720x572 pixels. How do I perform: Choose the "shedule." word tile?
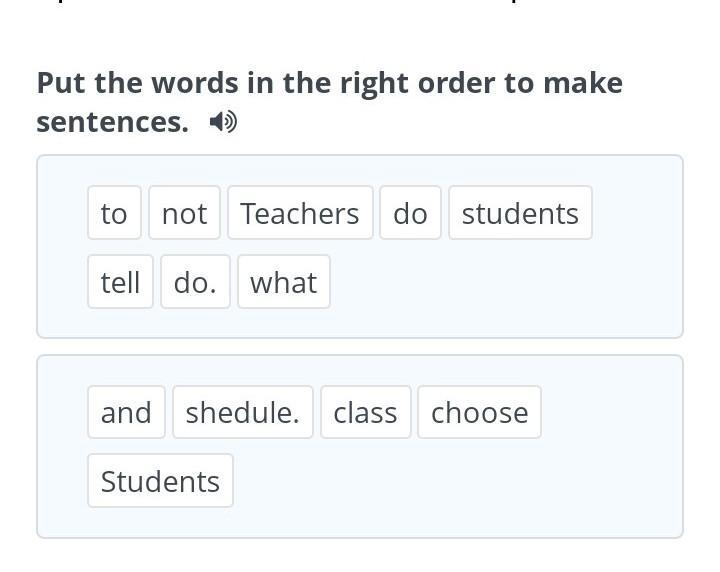[x=243, y=412]
